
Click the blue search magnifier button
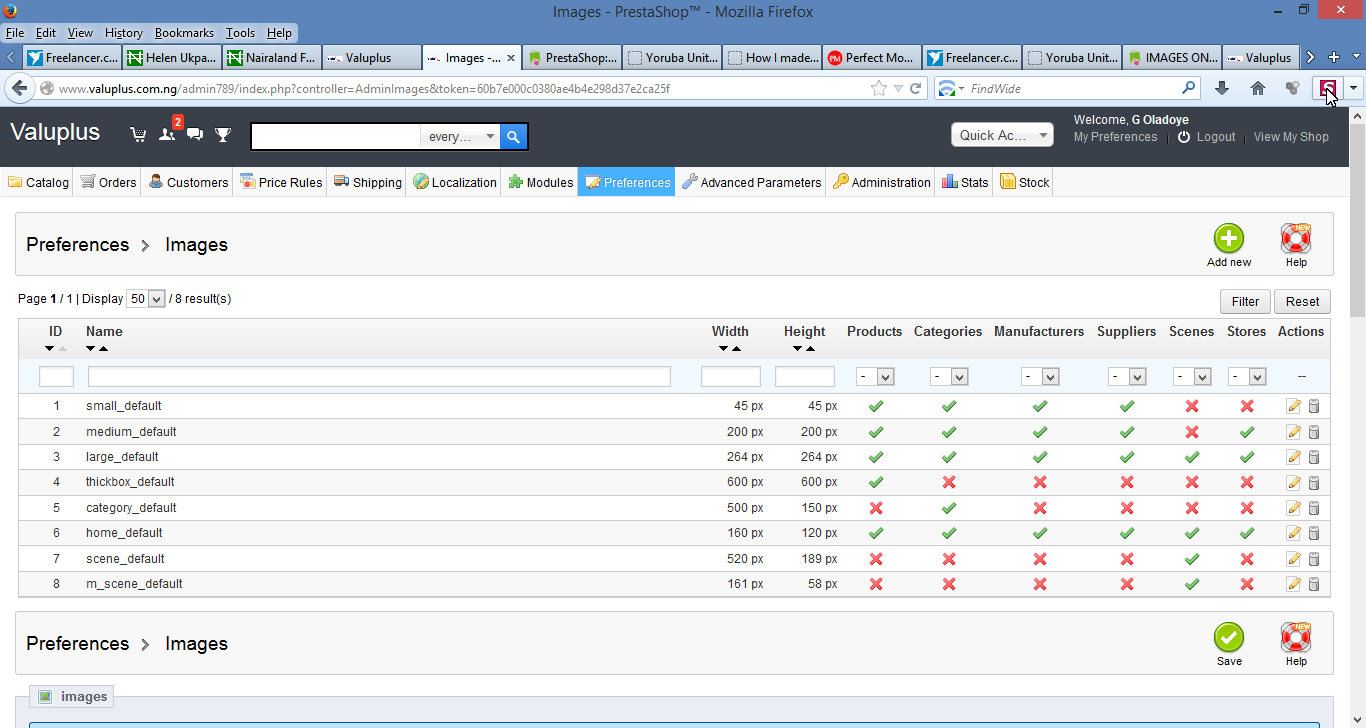pos(513,136)
